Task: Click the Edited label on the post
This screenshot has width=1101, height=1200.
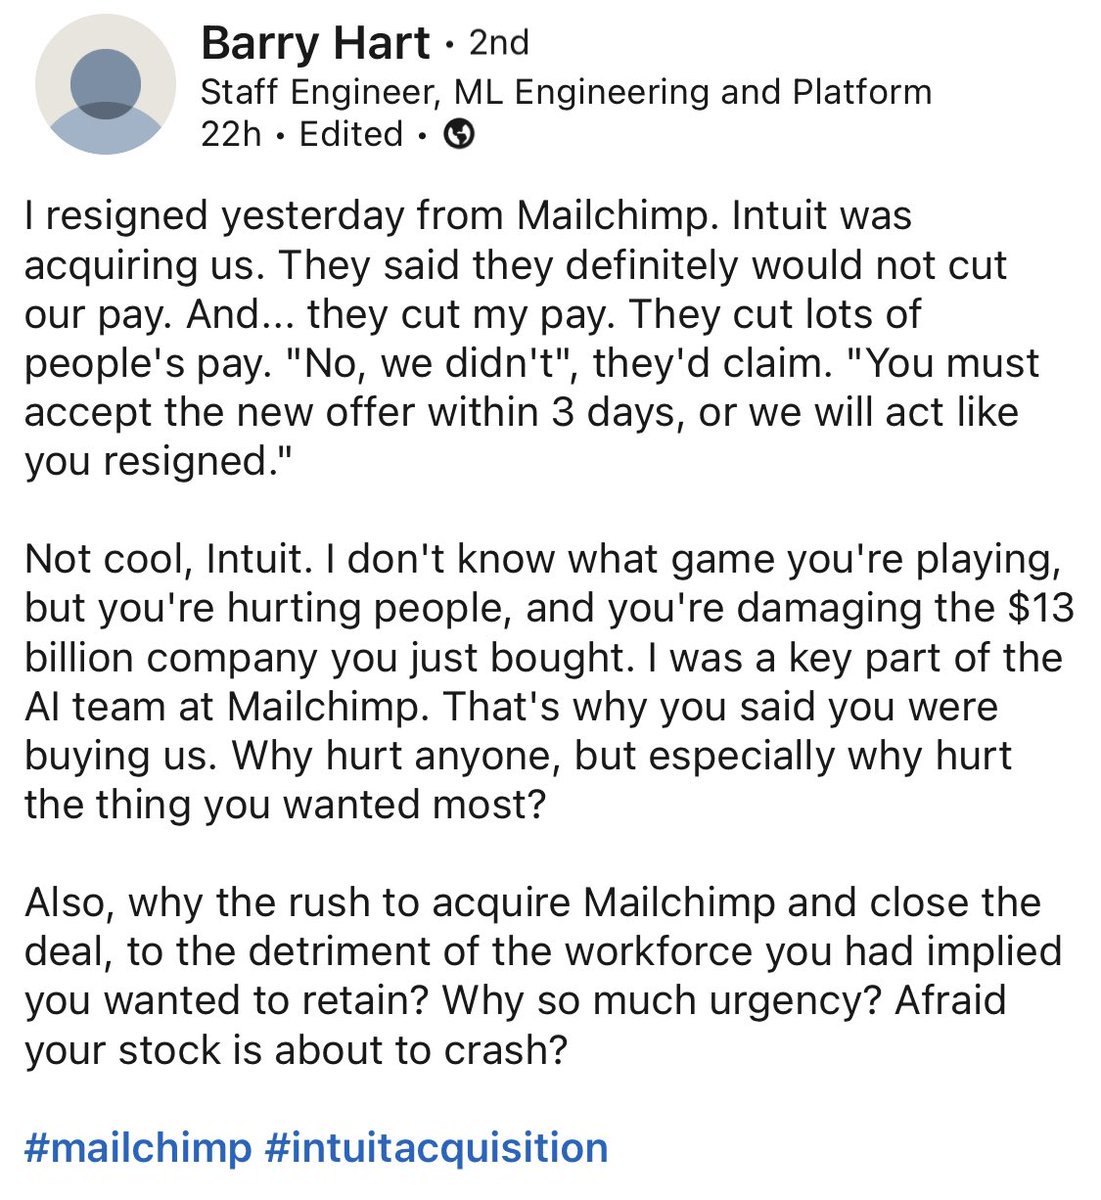Action: click(x=351, y=134)
